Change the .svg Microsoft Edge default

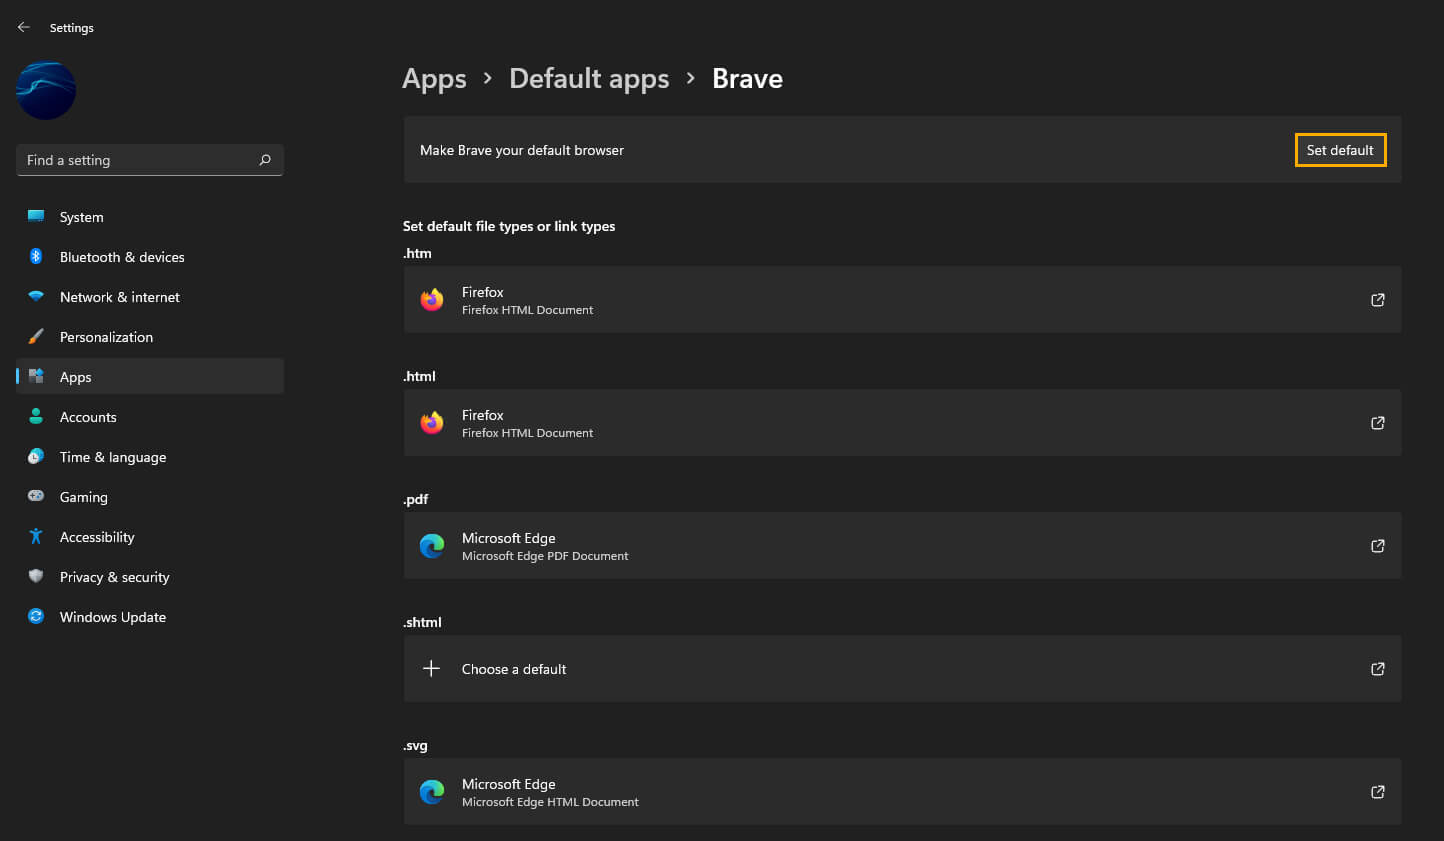click(902, 792)
